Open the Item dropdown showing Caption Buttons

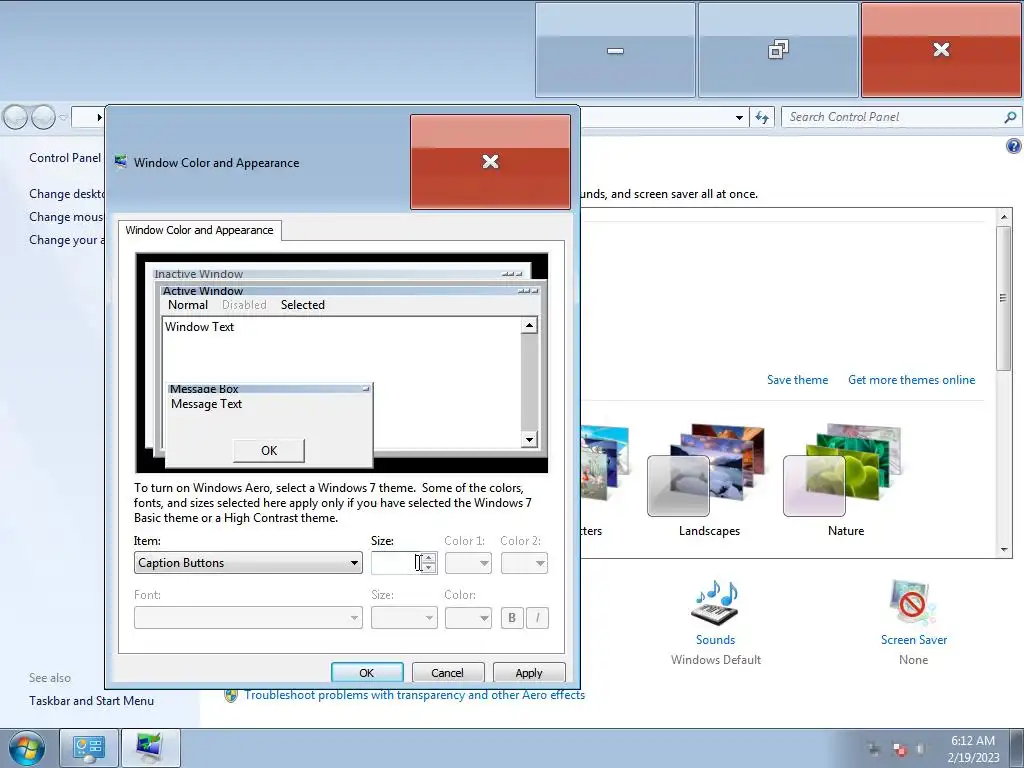(248, 563)
